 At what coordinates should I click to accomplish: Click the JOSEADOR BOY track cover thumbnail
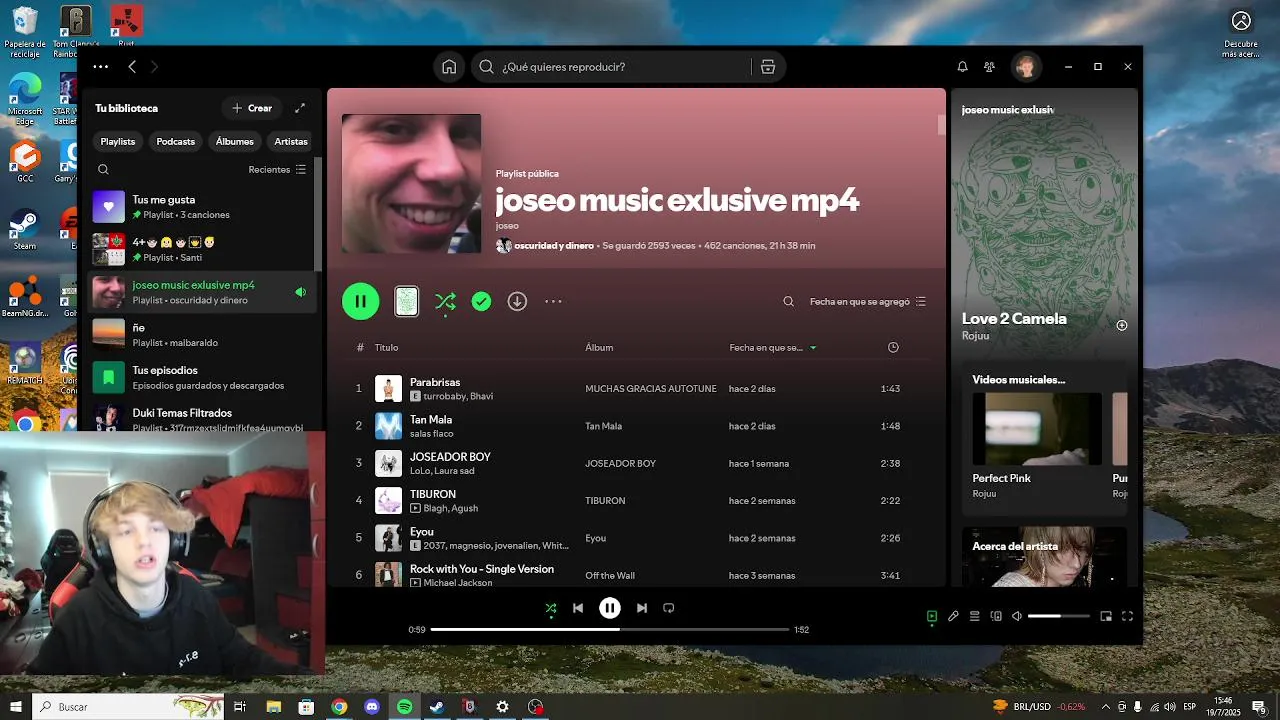pos(388,463)
